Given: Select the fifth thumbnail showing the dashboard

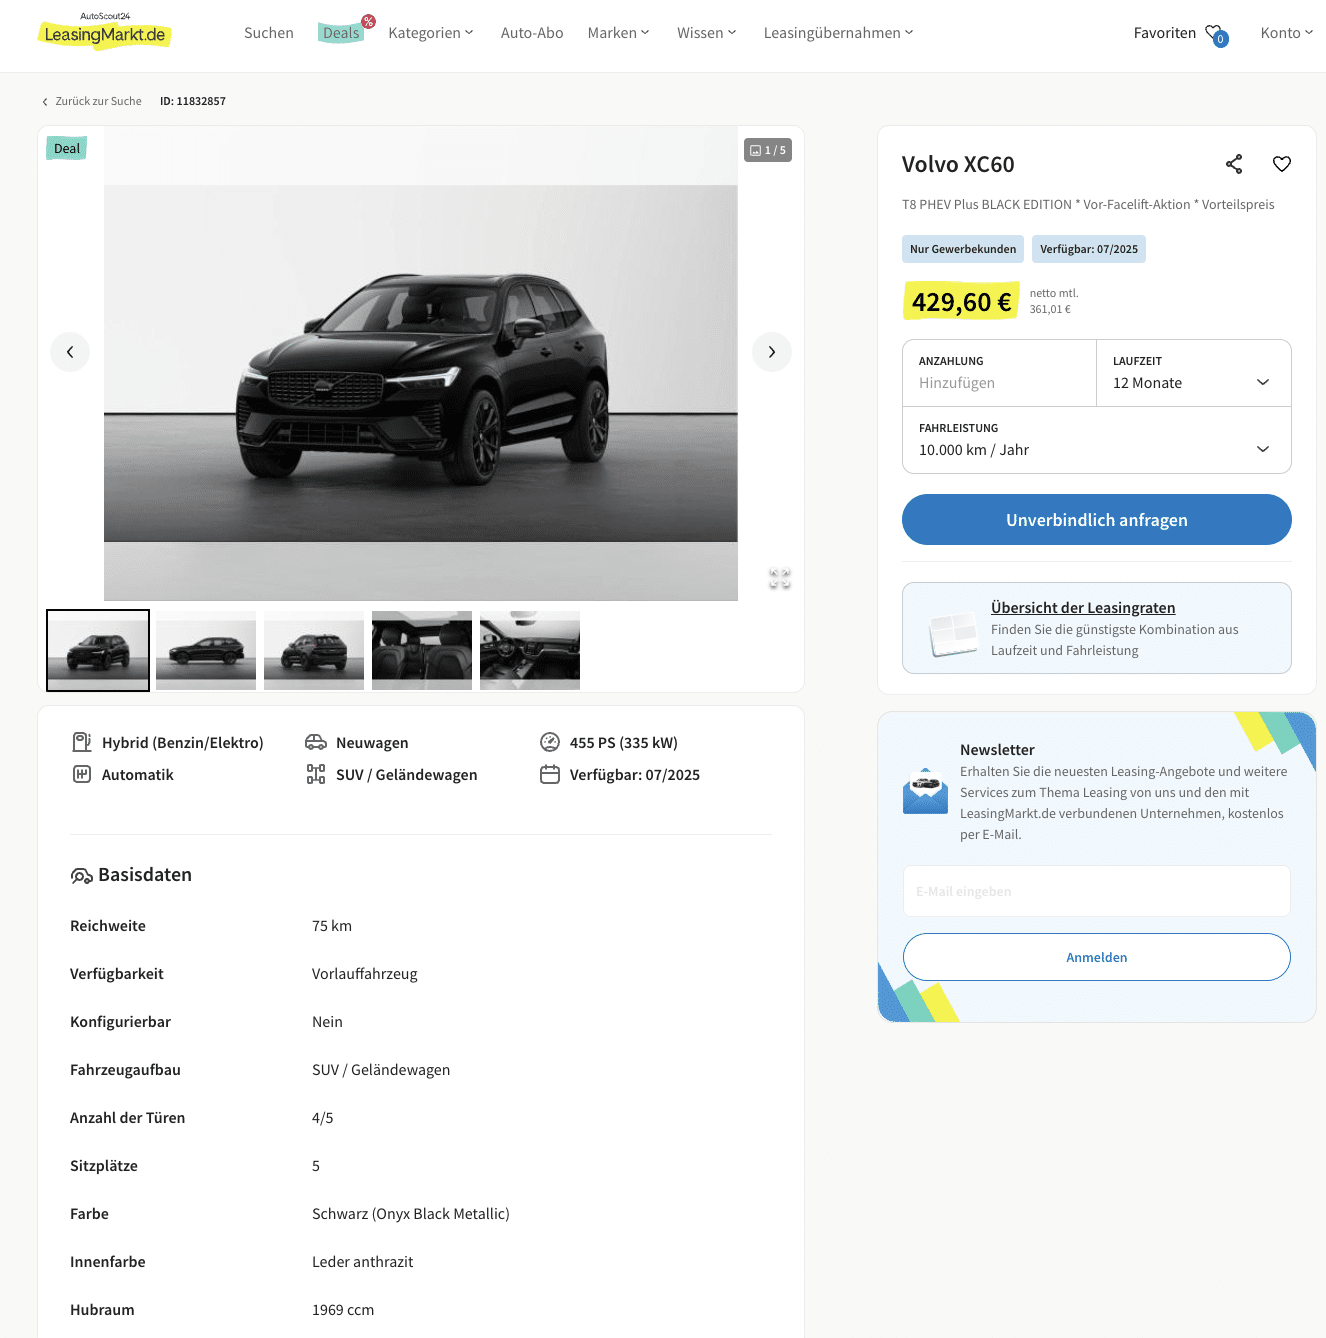Looking at the screenshot, I should pyautogui.click(x=530, y=650).
